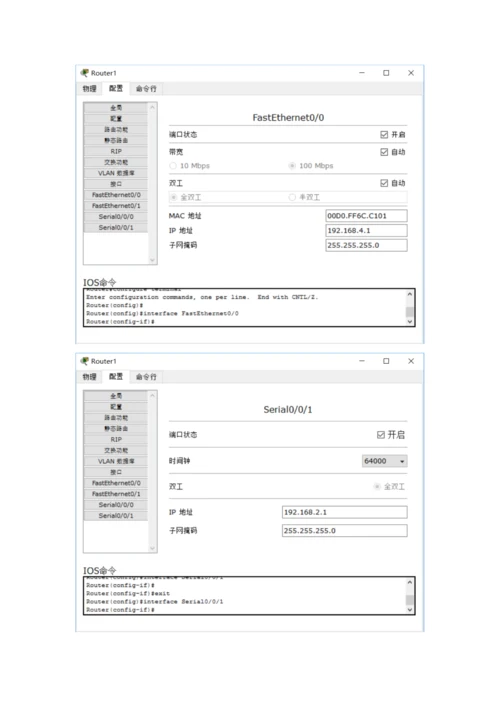Select FastEthernet0/0 in upper window sidebar
Screen dimensions: 500x707
click(116, 195)
